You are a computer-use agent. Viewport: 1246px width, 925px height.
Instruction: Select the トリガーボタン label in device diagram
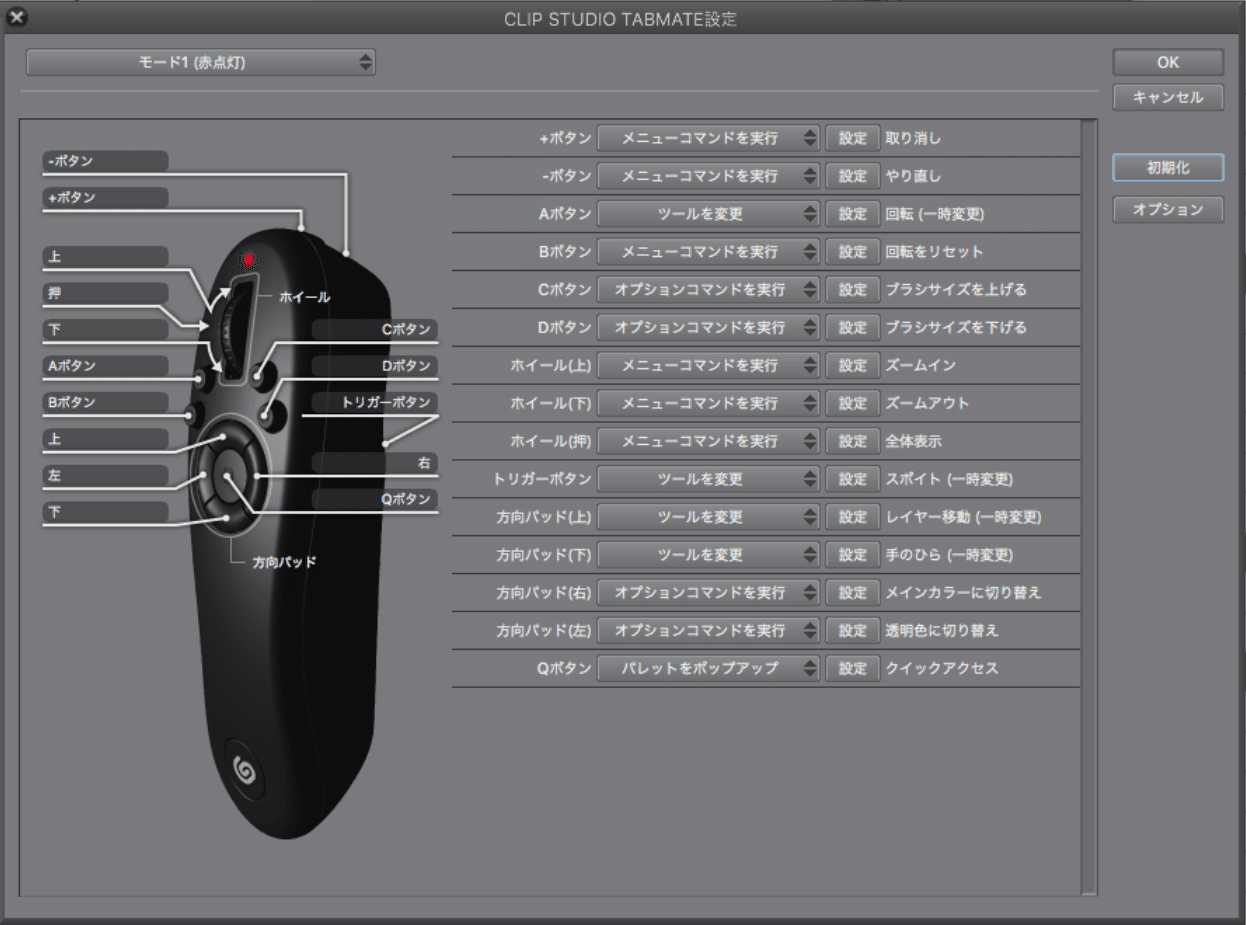pos(375,402)
